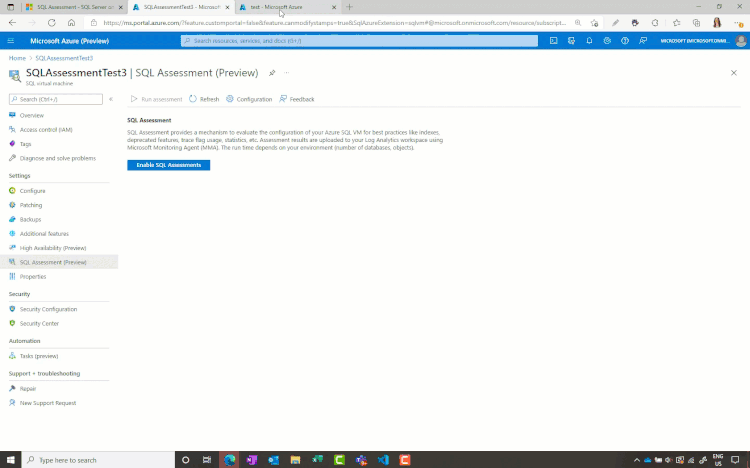Open Repair under Support
The image size is (750, 468).
pyautogui.click(x=28, y=389)
